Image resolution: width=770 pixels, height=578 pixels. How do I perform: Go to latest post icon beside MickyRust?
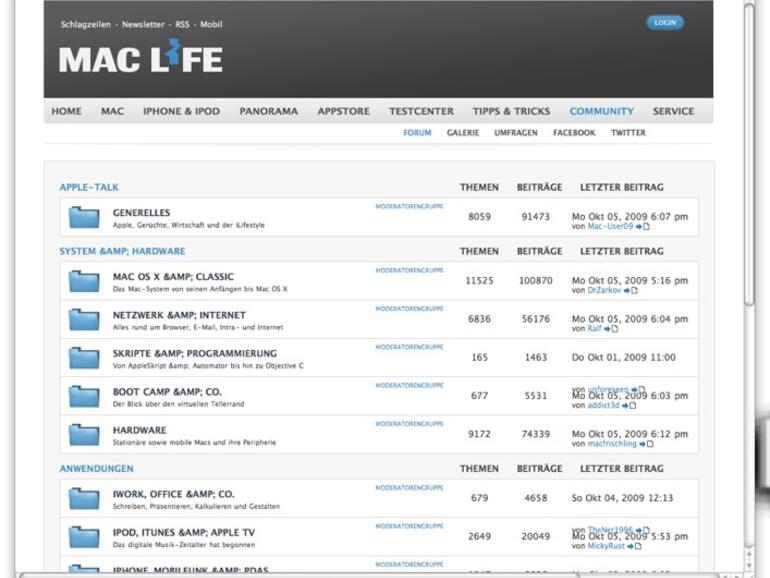(634, 546)
